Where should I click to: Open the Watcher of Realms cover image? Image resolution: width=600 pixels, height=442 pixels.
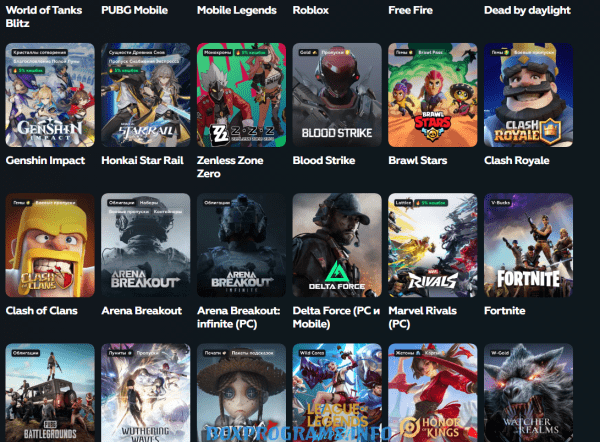coord(528,393)
